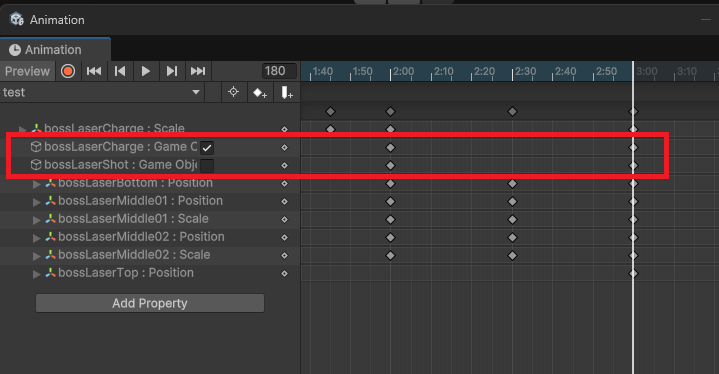Open keyframe menu for bossLaserMiddle01 : Position

click(284, 202)
